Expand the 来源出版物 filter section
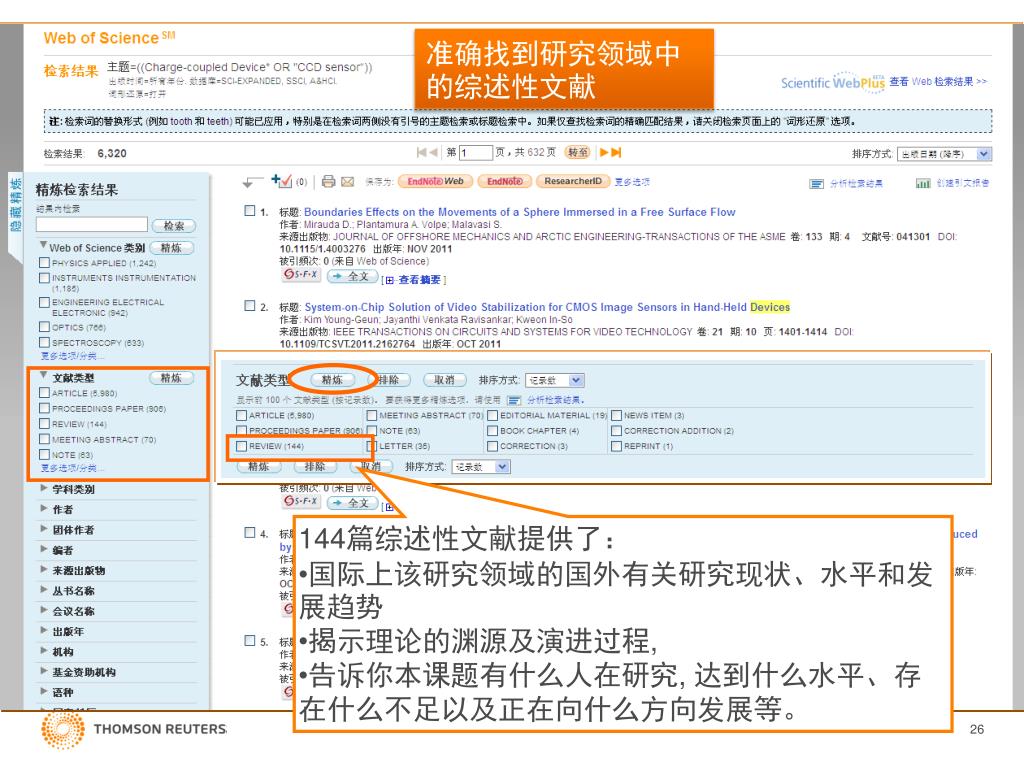The width and height of the screenshot is (1024, 768). 44,570
